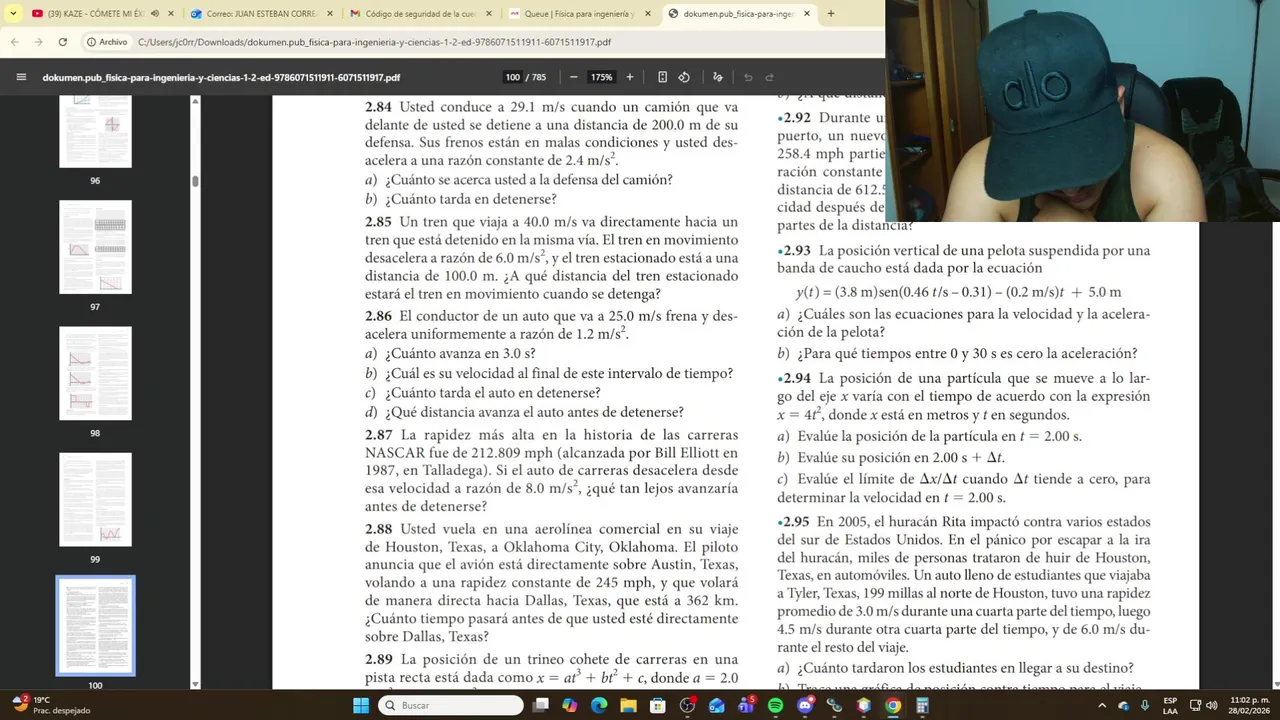Click the OneDrive tray icon
This screenshot has width=1280, height=720.
[1124, 705]
